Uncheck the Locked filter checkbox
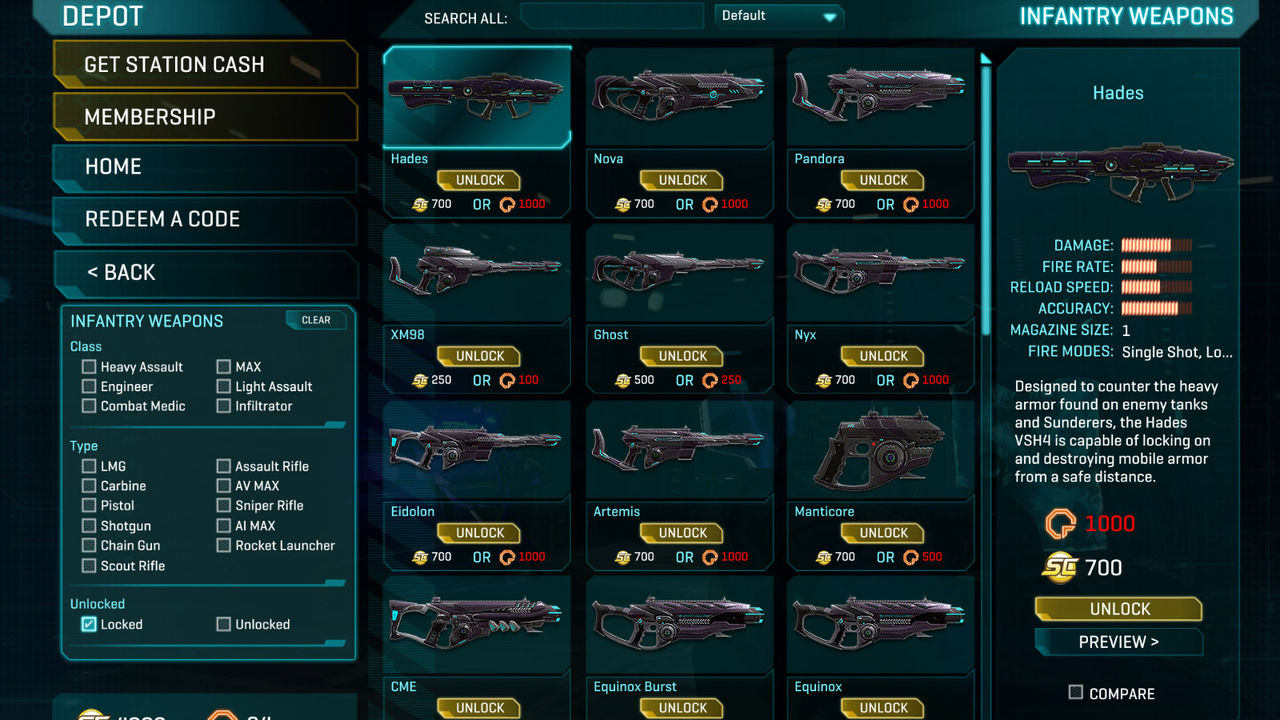Viewport: 1280px width, 720px height. (x=89, y=624)
